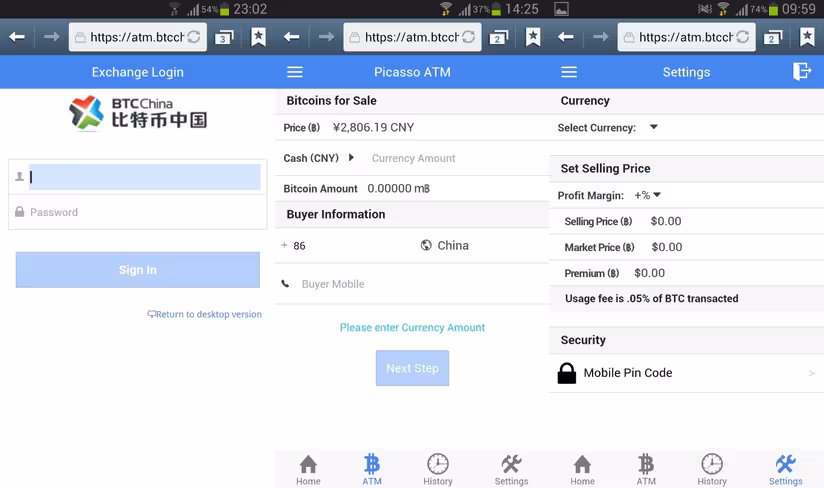The width and height of the screenshot is (824, 488).
Task: Click Bitcoin Amount 0.00000 mB value
Action: point(398,189)
